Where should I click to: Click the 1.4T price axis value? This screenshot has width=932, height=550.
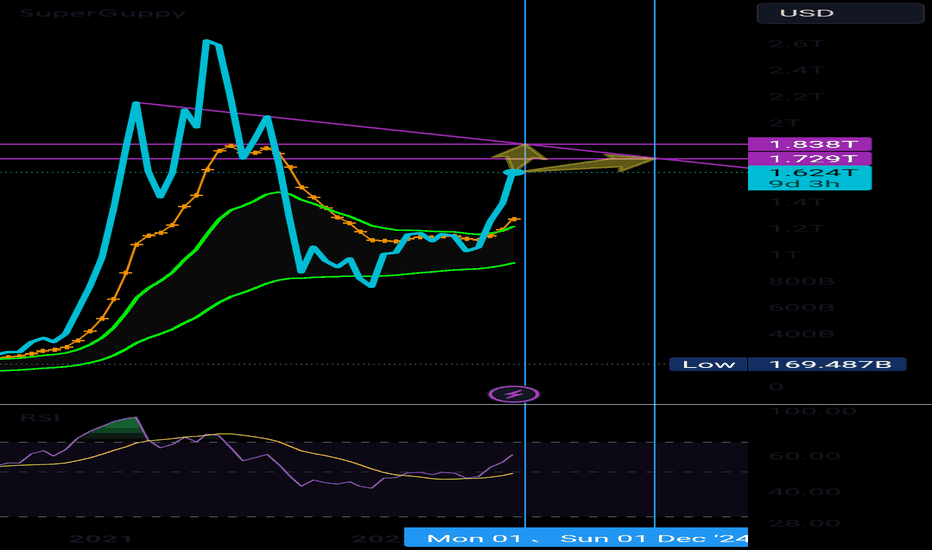796,202
